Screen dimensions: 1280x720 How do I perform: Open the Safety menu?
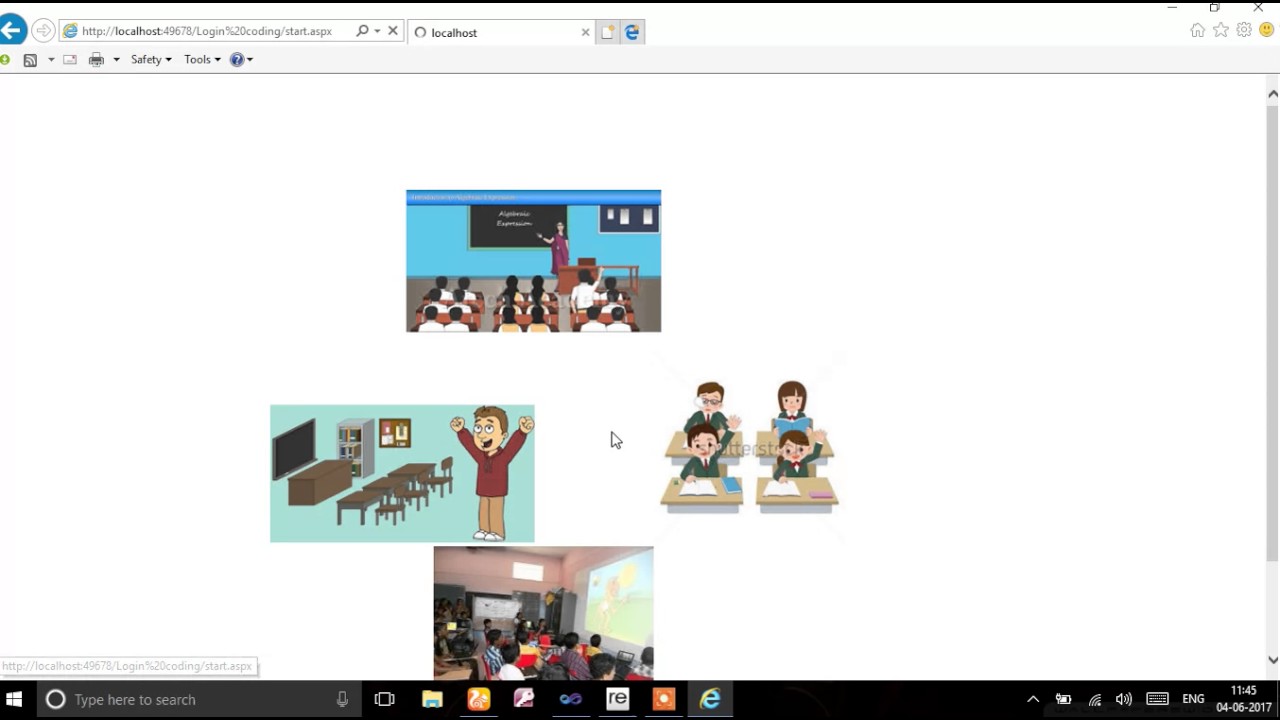(x=151, y=60)
